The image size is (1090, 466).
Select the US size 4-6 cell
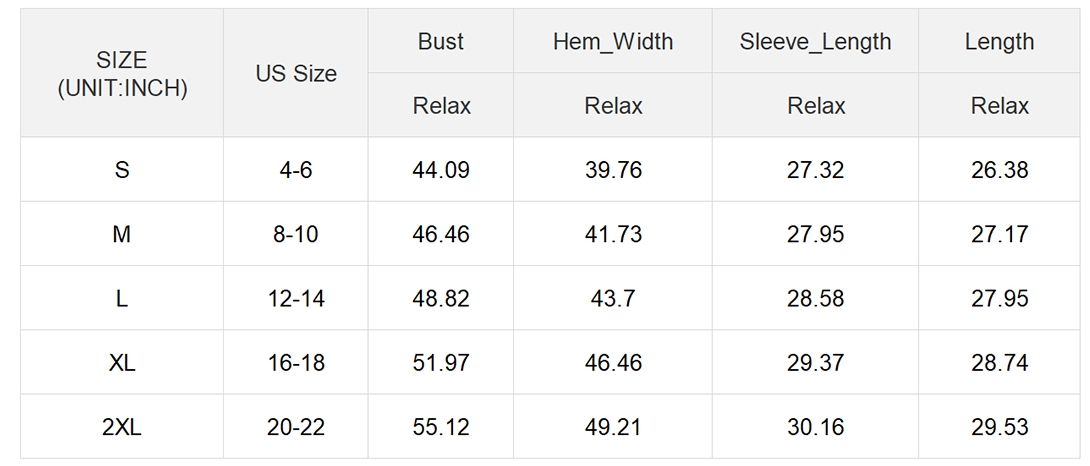[x=295, y=170]
